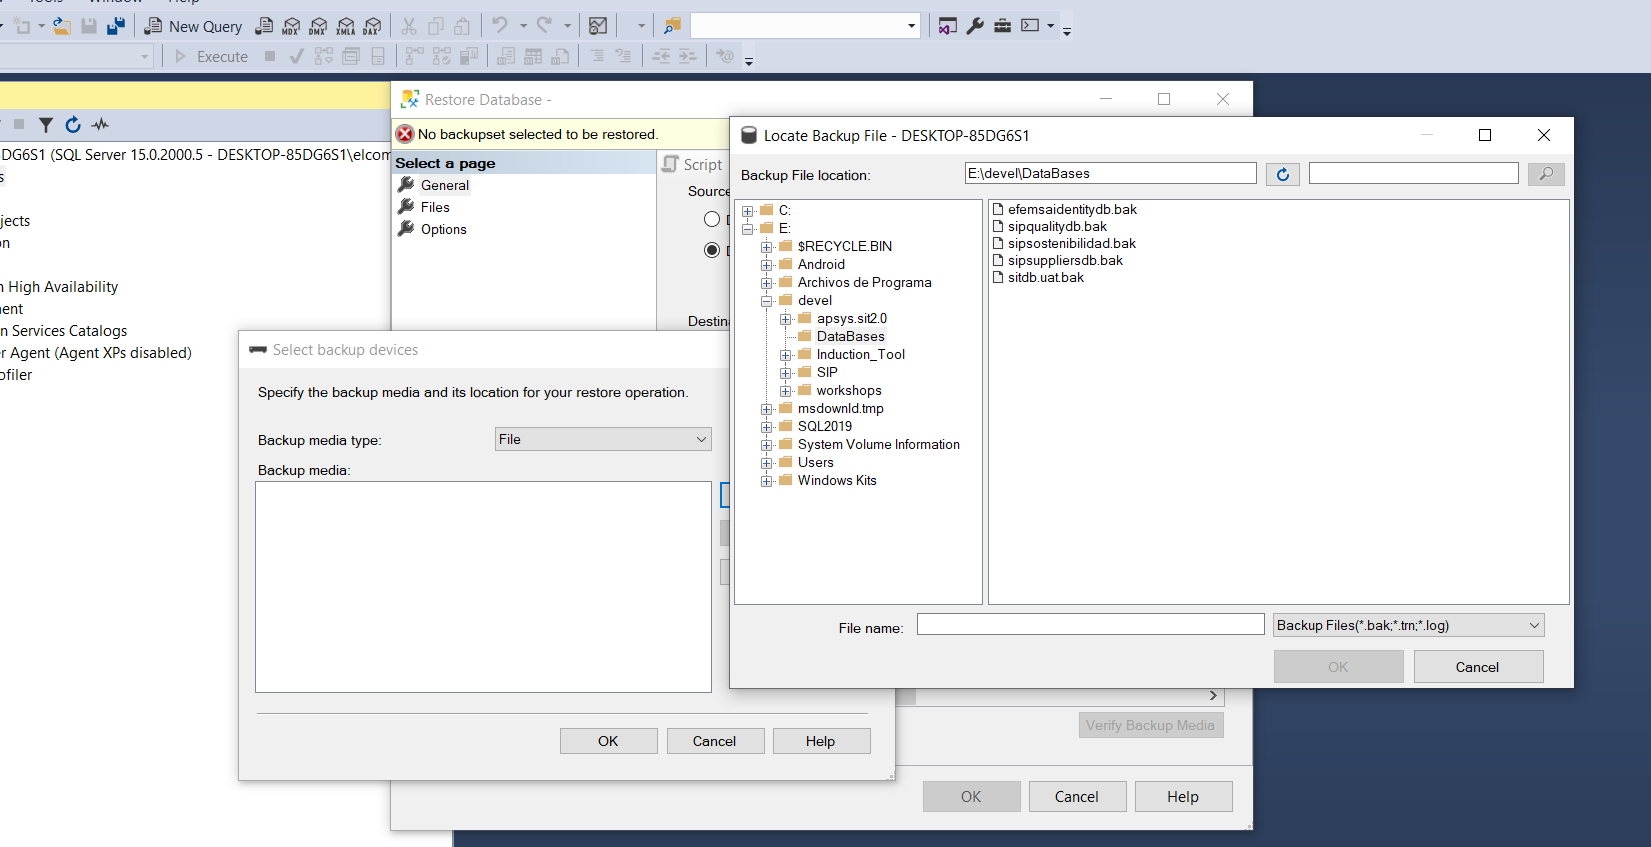Expand the SQL2019 folder in the tree

click(767, 427)
